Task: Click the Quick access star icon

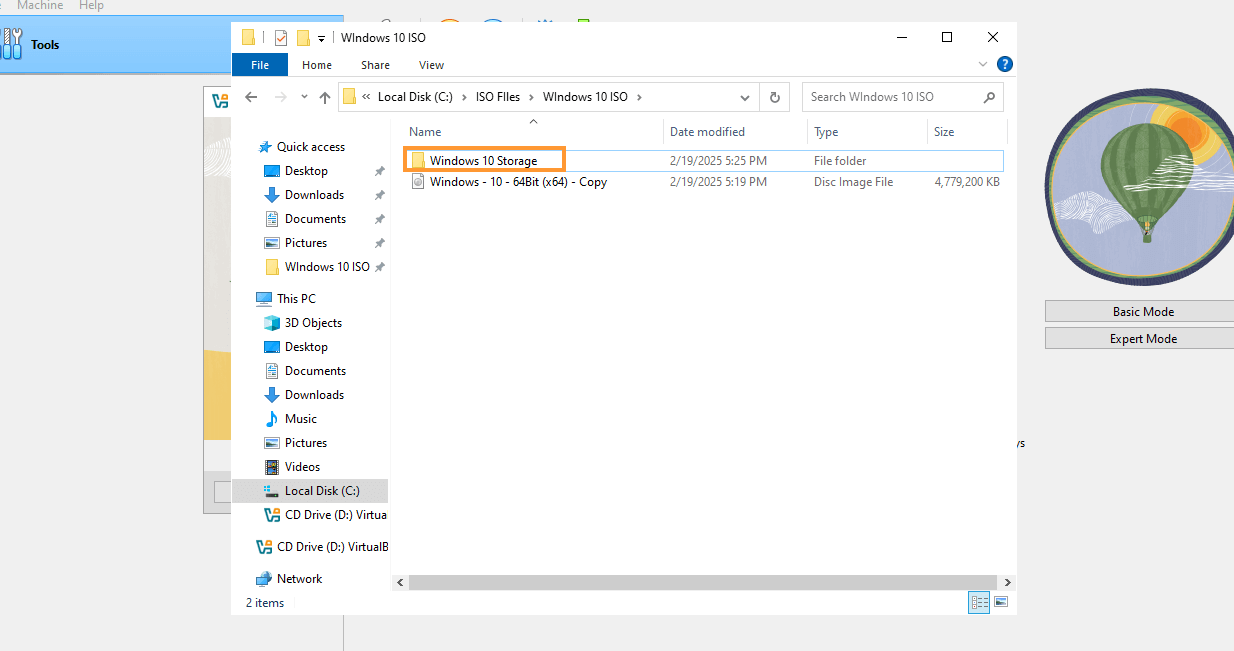Action: (265, 147)
